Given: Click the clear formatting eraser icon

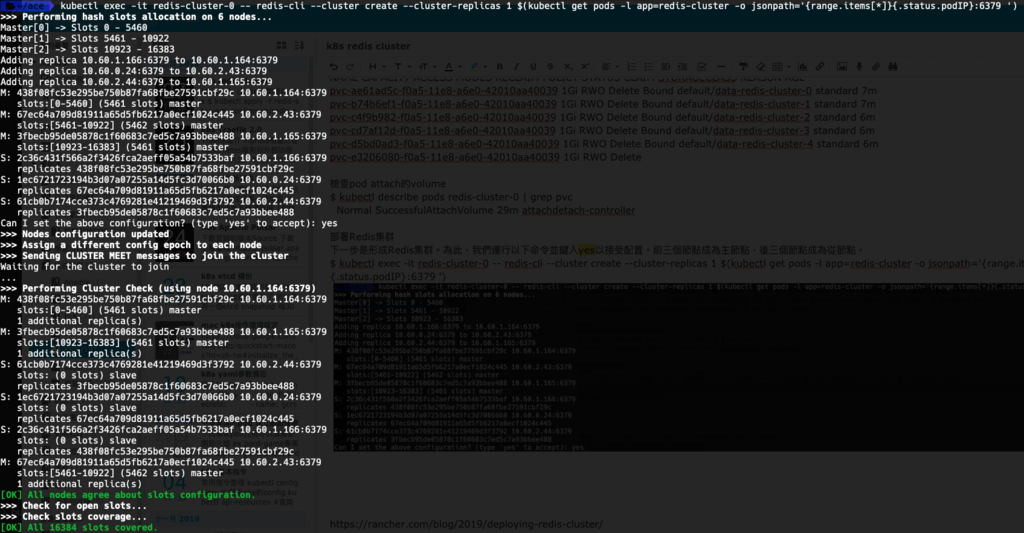Looking at the screenshot, I should click(760, 66).
